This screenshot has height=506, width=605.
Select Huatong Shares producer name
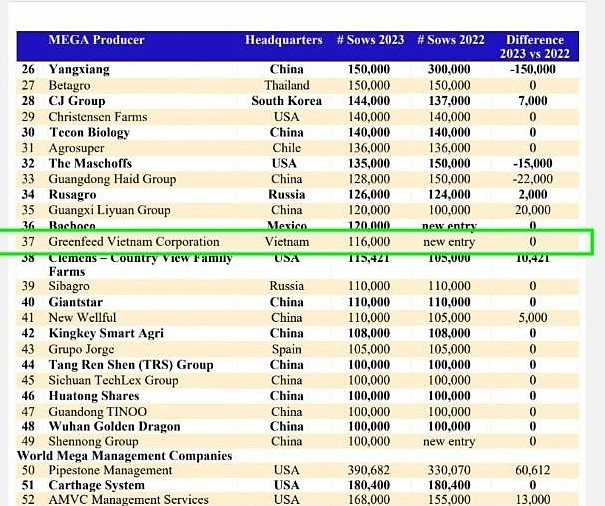click(x=94, y=396)
